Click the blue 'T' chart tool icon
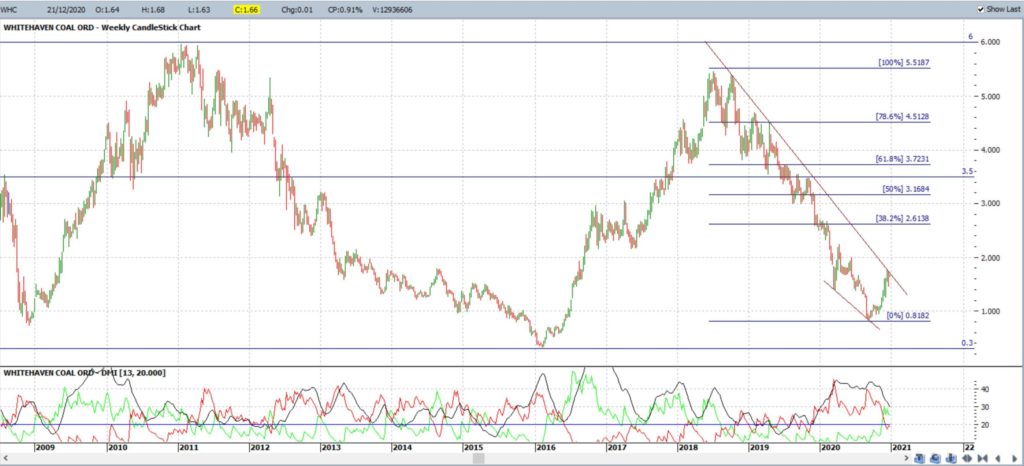The image size is (1024, 466). (920, 458)
